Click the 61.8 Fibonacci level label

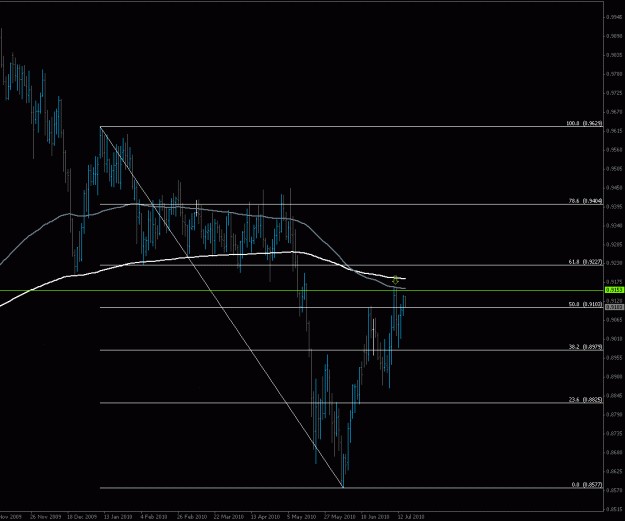[x=586, y=262]
